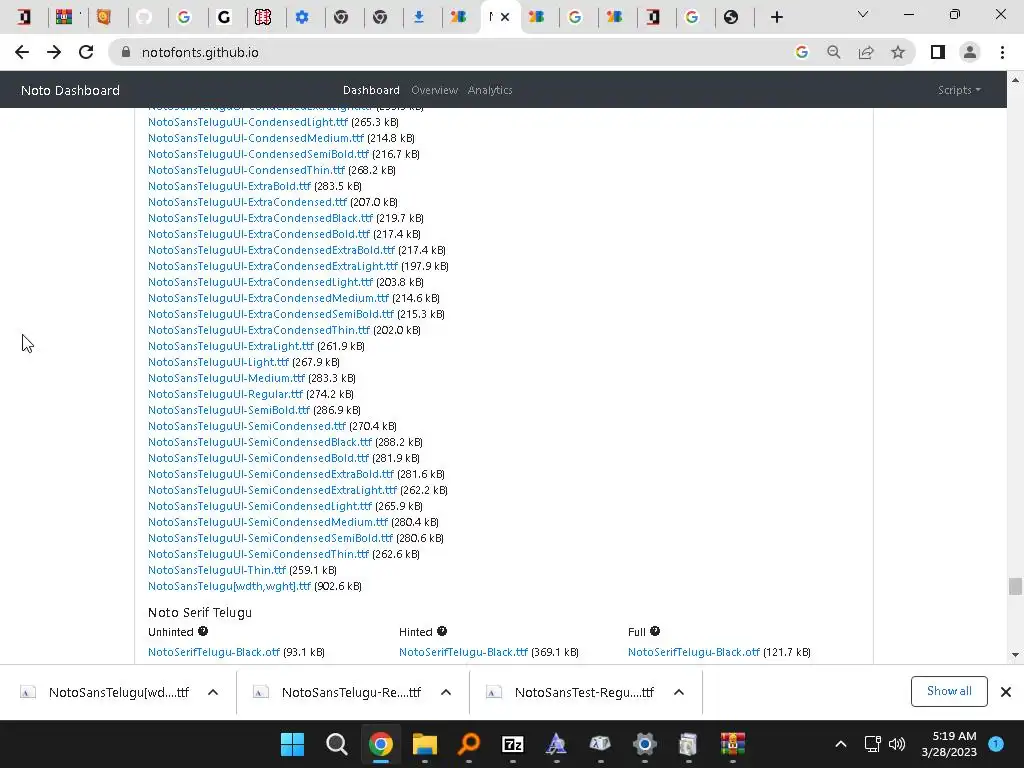
Task: Download NotoSansTeluguUI-ExtraCondensedBlack.ttf
Action: (260, 218)
